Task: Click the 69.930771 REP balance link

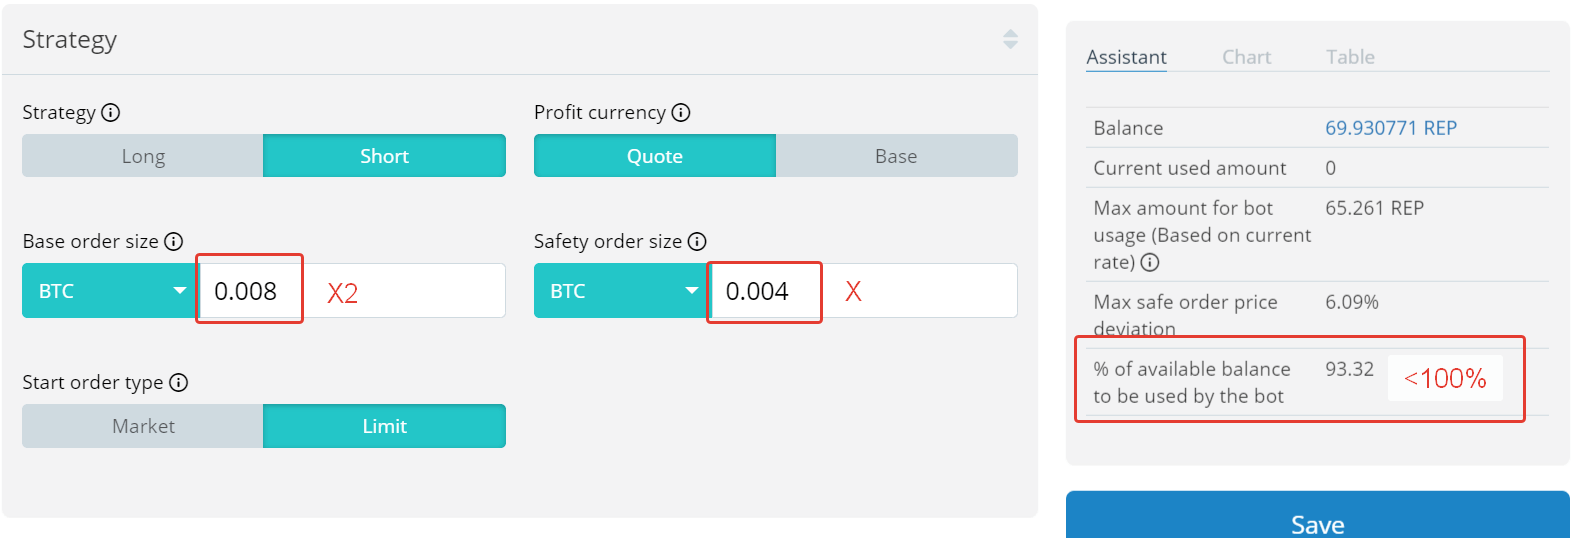Action: [1390, 128]
